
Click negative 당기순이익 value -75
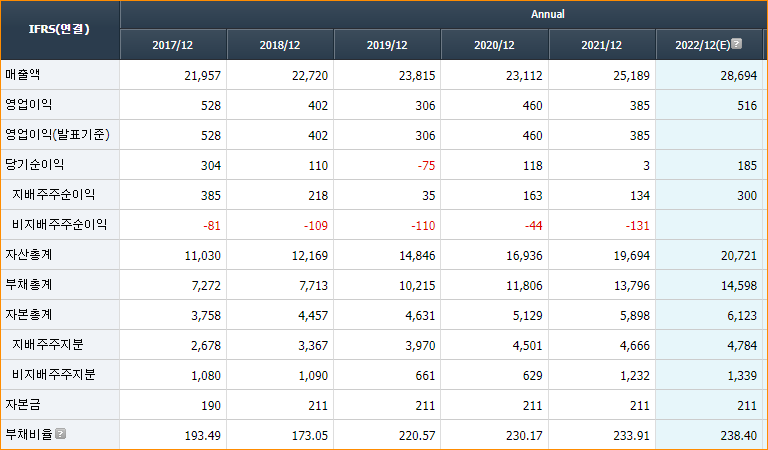426,166
